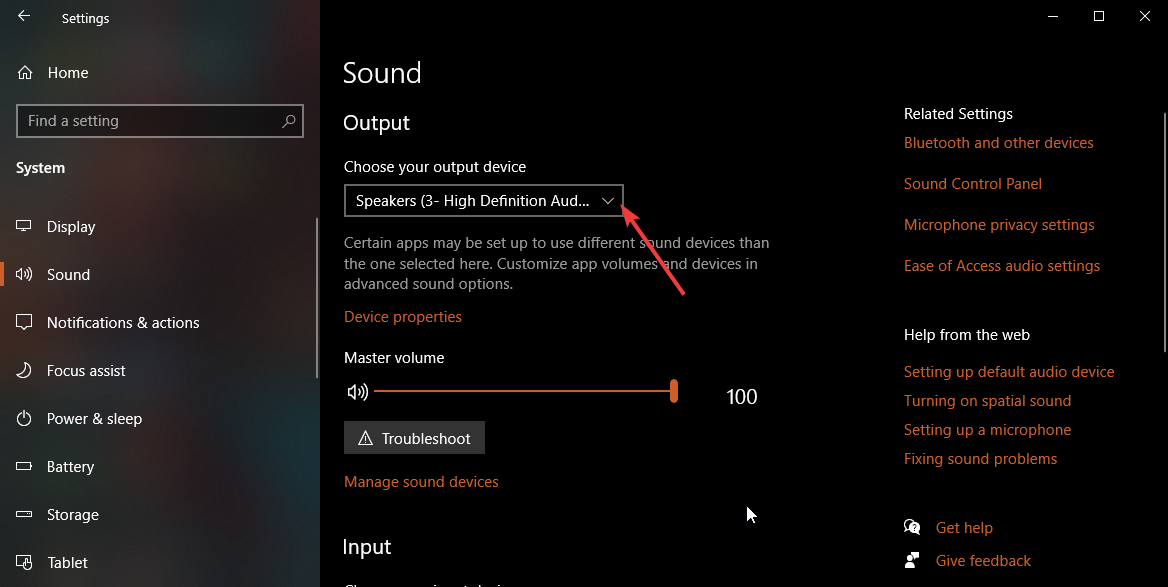Click the Home icon in sidebar
The image size is (1168, 587).
point(25,73)
